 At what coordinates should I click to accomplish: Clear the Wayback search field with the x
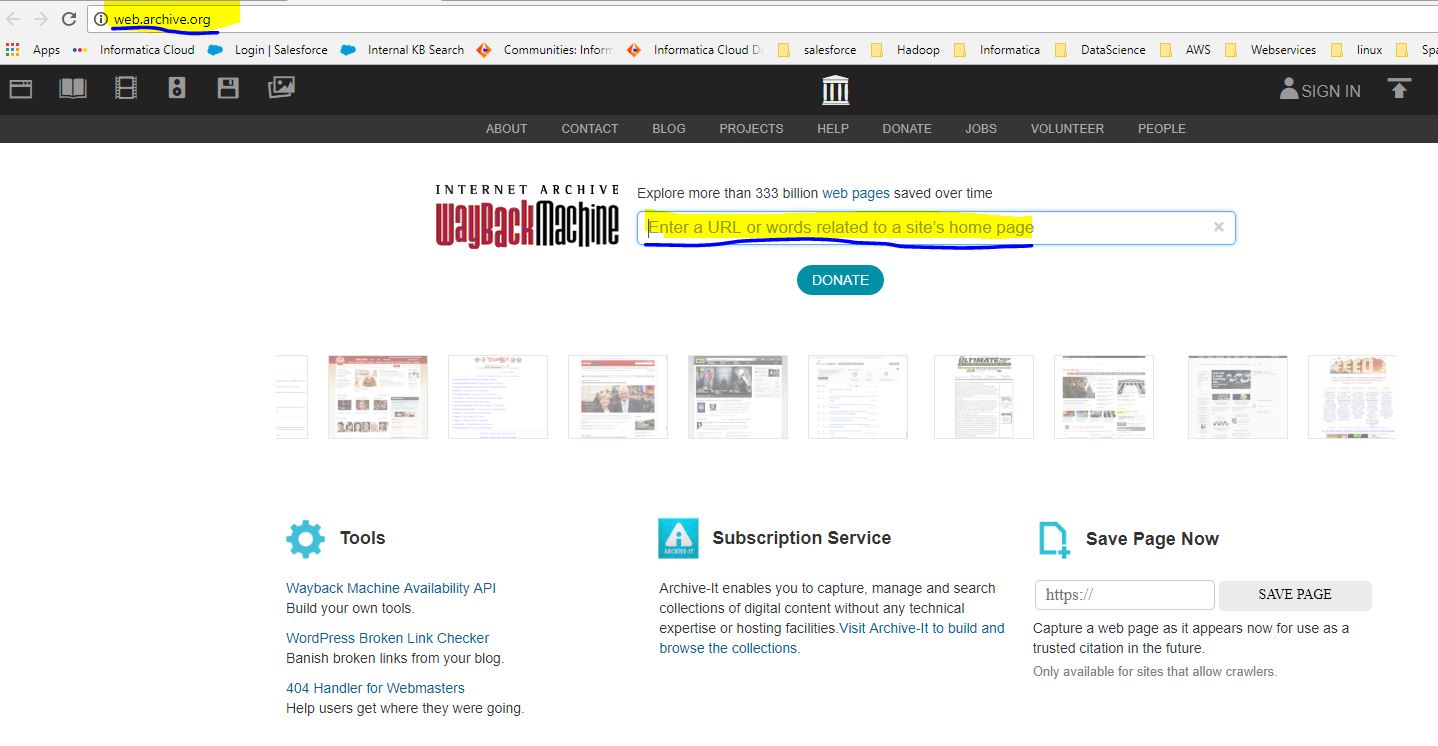click(1219, 227)
